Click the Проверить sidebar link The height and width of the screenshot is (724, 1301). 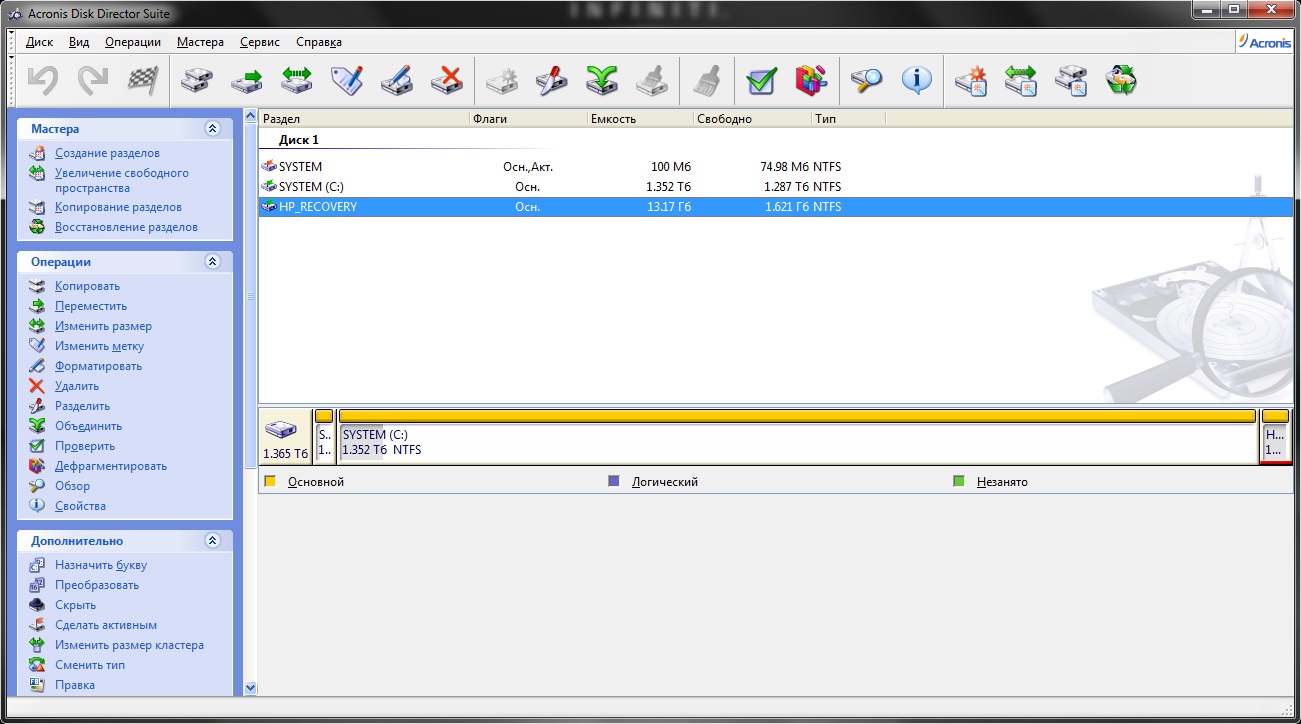click(x=85, y=446)
